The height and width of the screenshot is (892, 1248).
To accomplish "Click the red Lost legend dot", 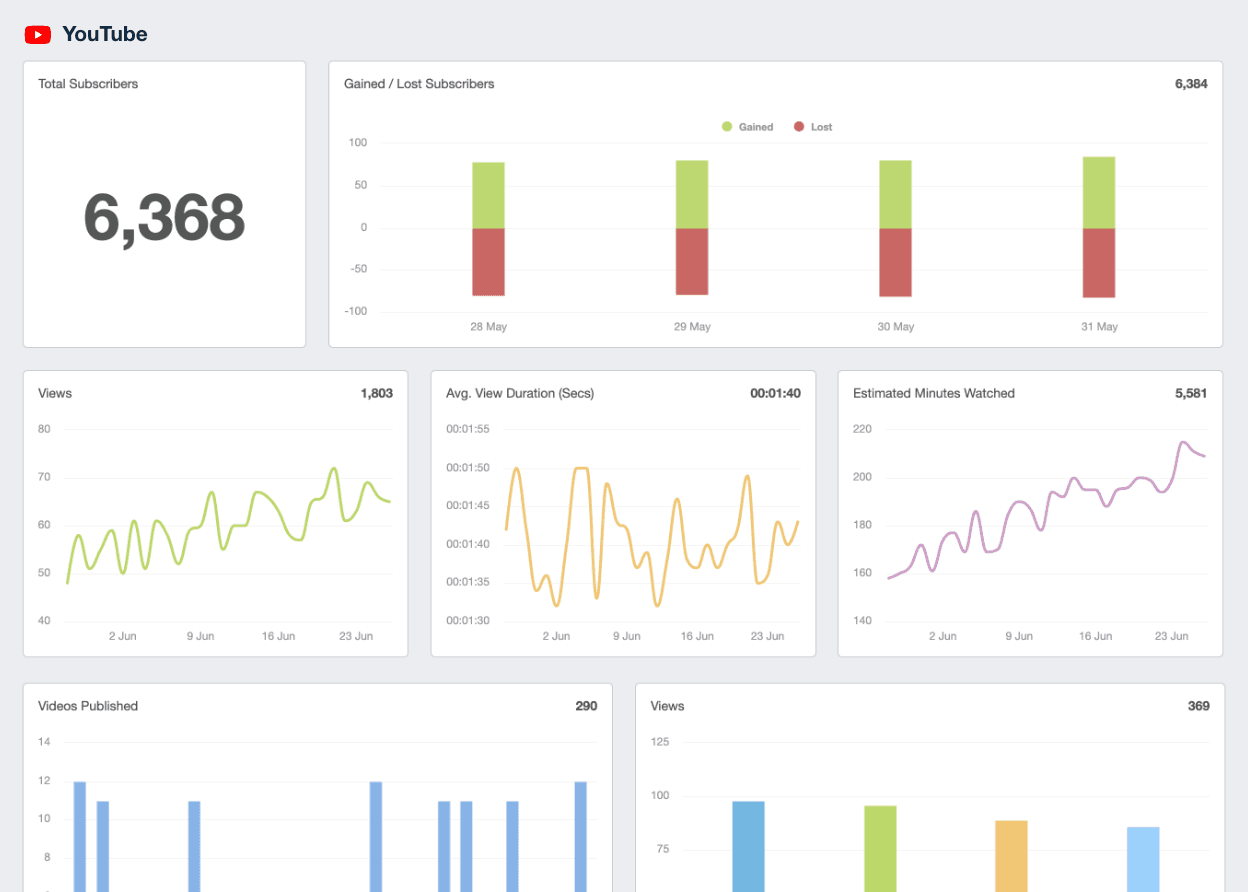I will tap(797, 127).
